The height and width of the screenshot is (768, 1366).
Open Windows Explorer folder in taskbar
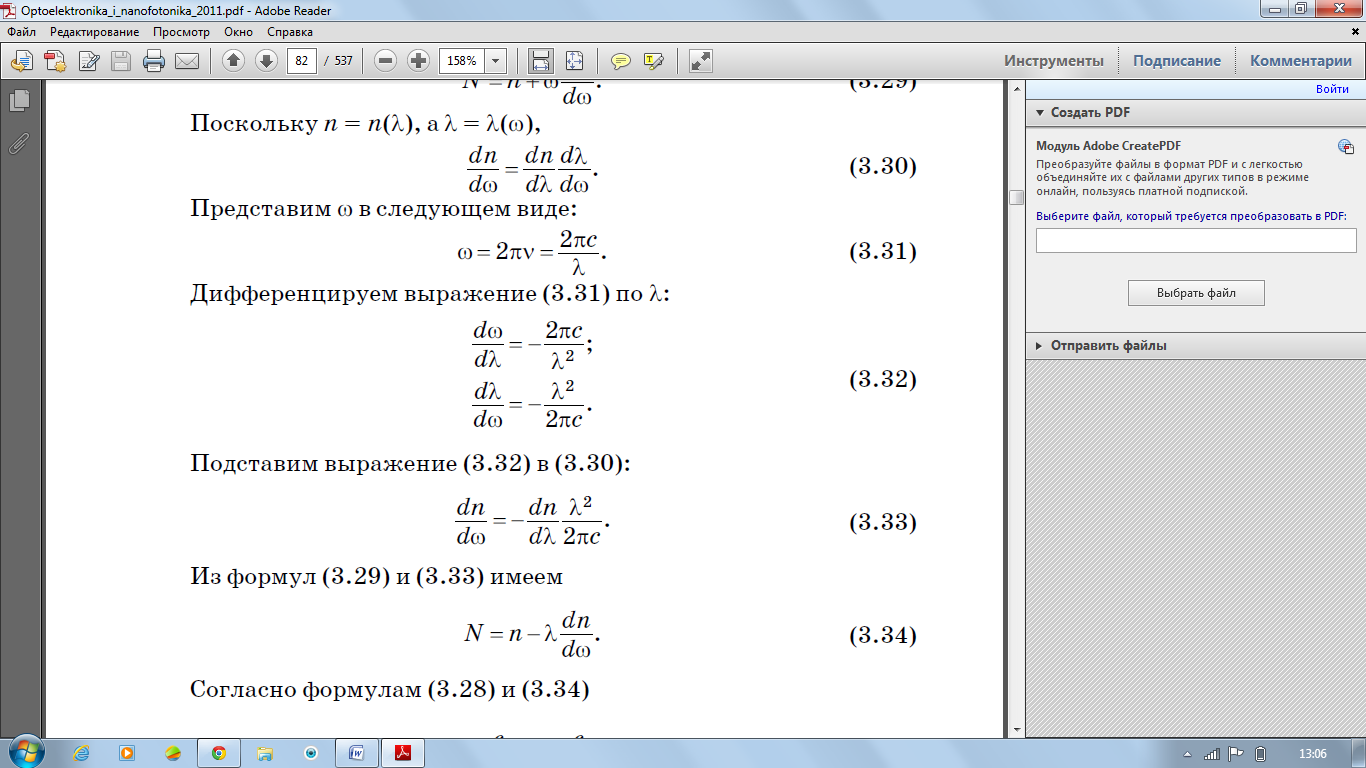265,753
